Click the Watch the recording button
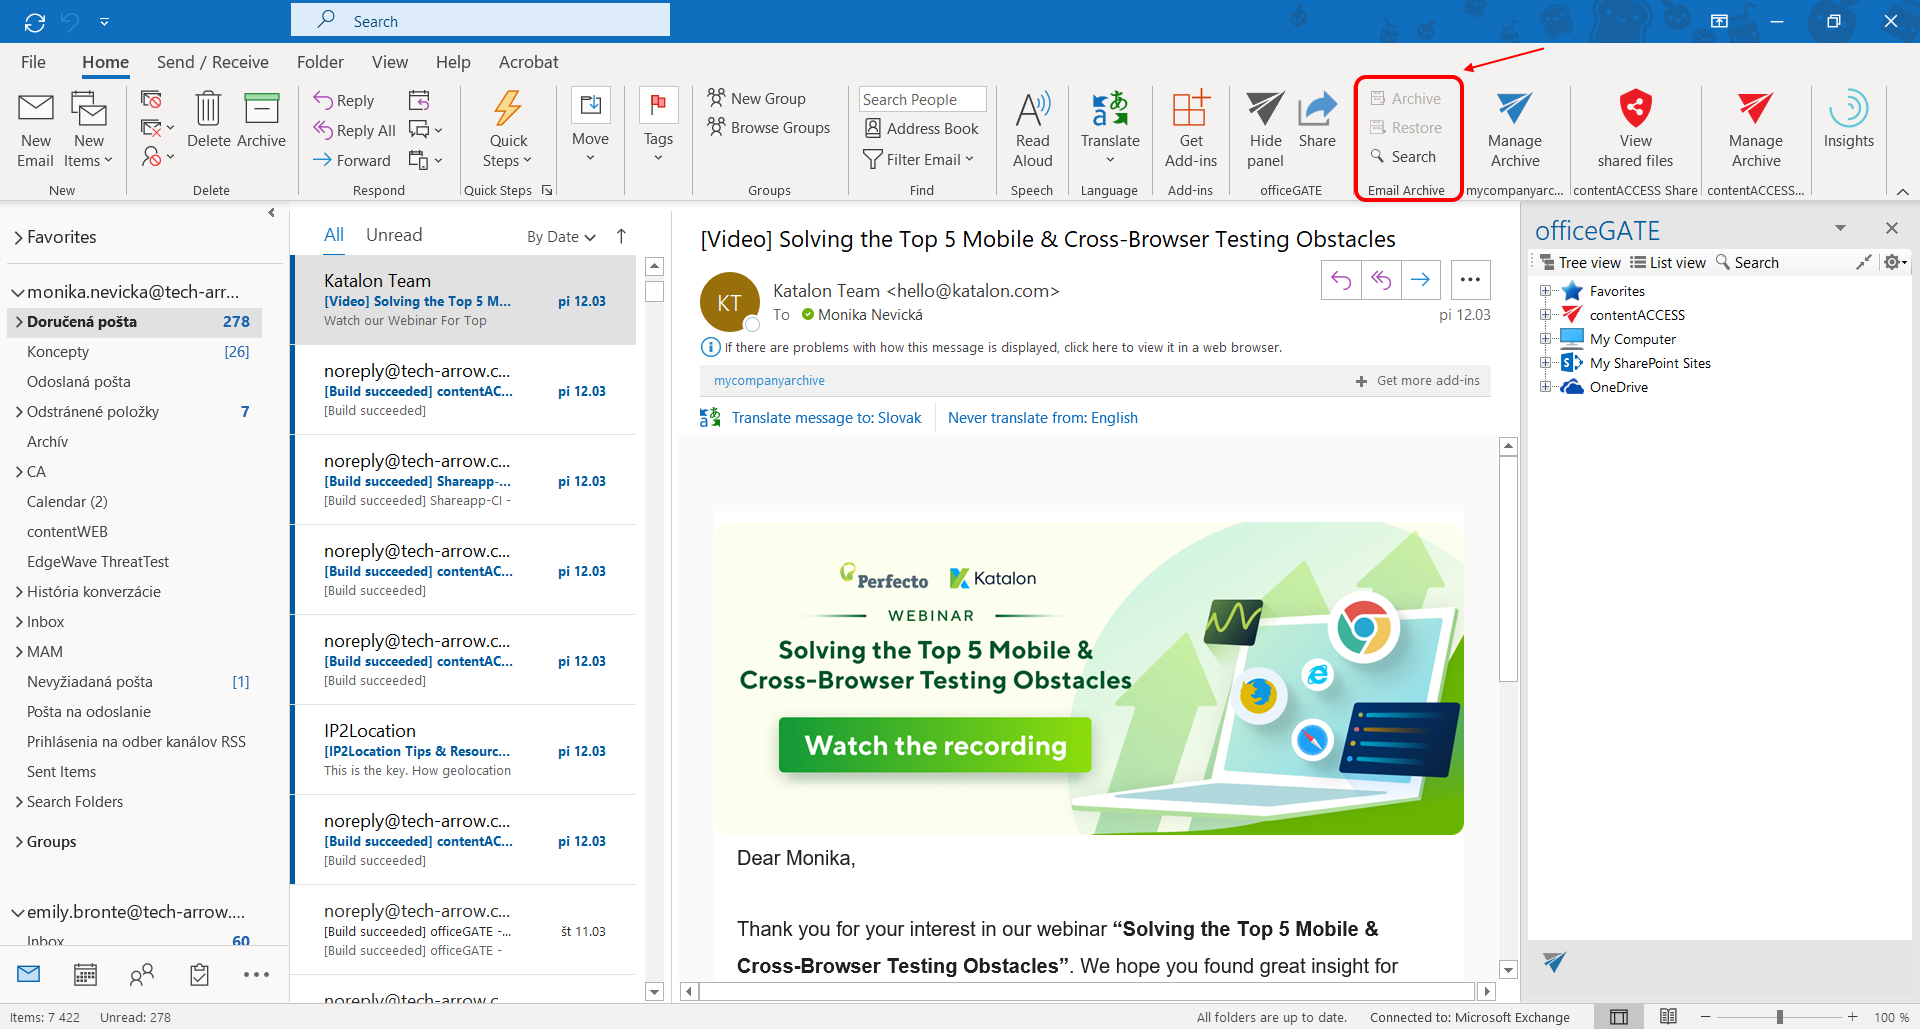The image size is (1920, 1029). (x=935, y=746)
